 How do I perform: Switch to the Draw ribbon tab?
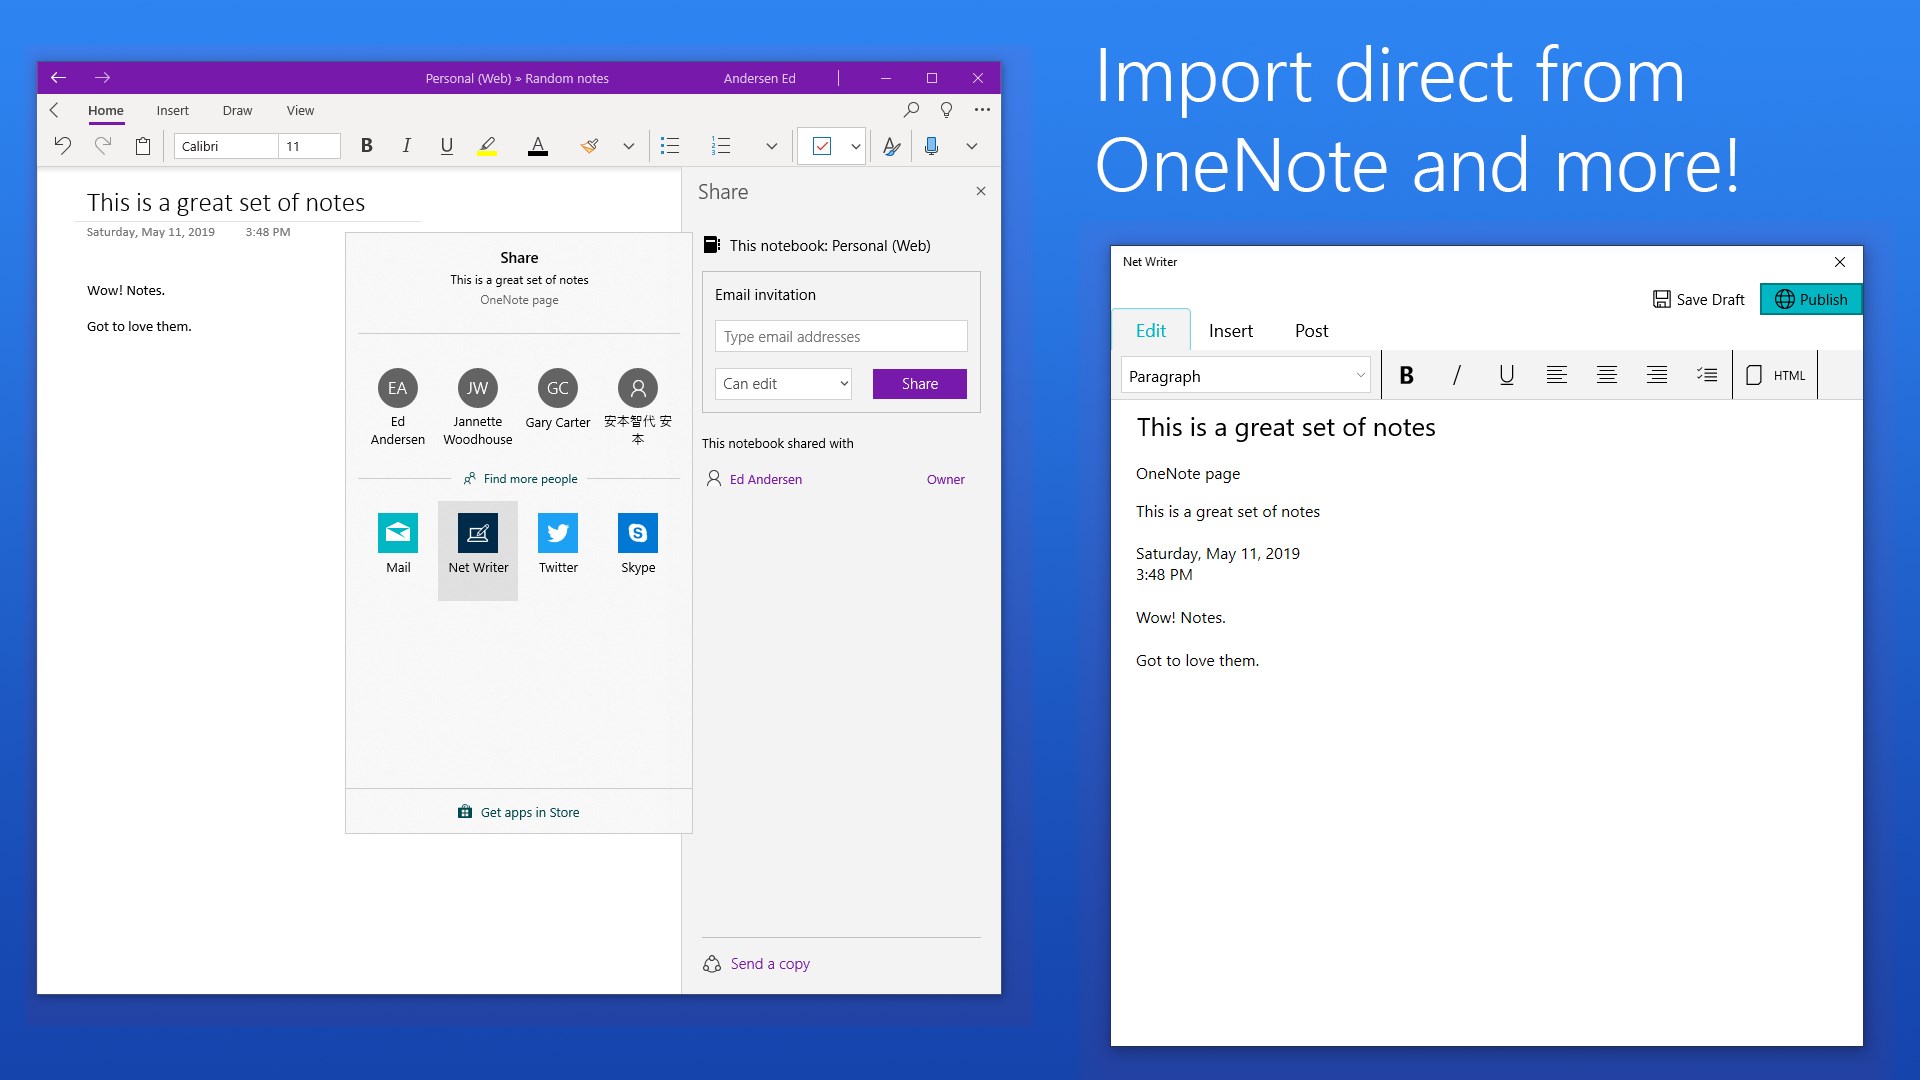(x=237, y=111)
